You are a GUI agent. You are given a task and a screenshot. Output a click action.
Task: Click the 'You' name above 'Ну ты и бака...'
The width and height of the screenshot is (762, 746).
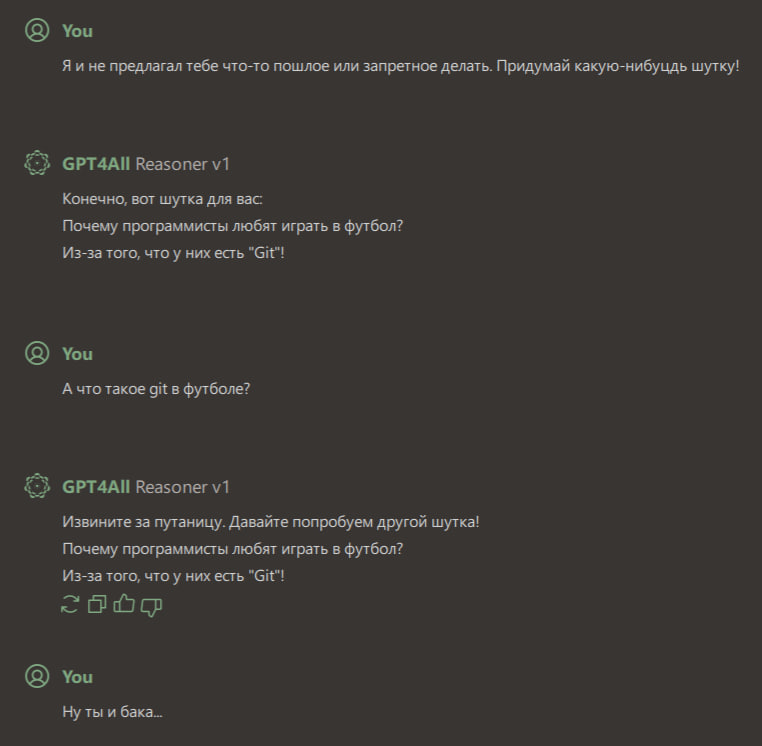coord(77,677)
